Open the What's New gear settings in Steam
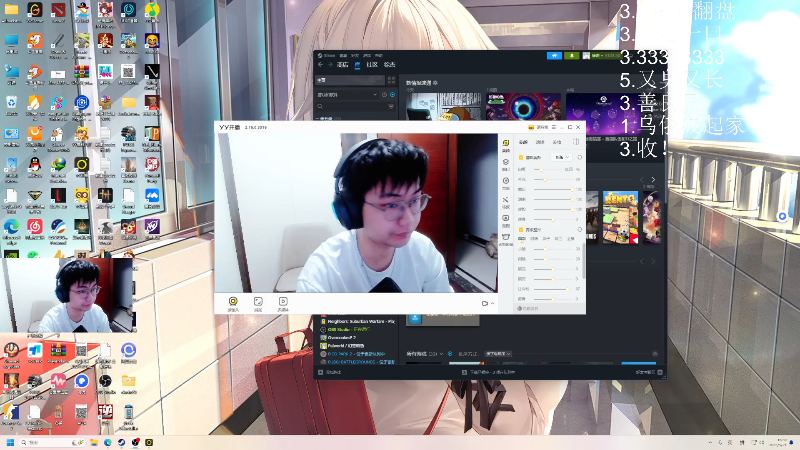This screenshot has height=450, width=800. 435,83
